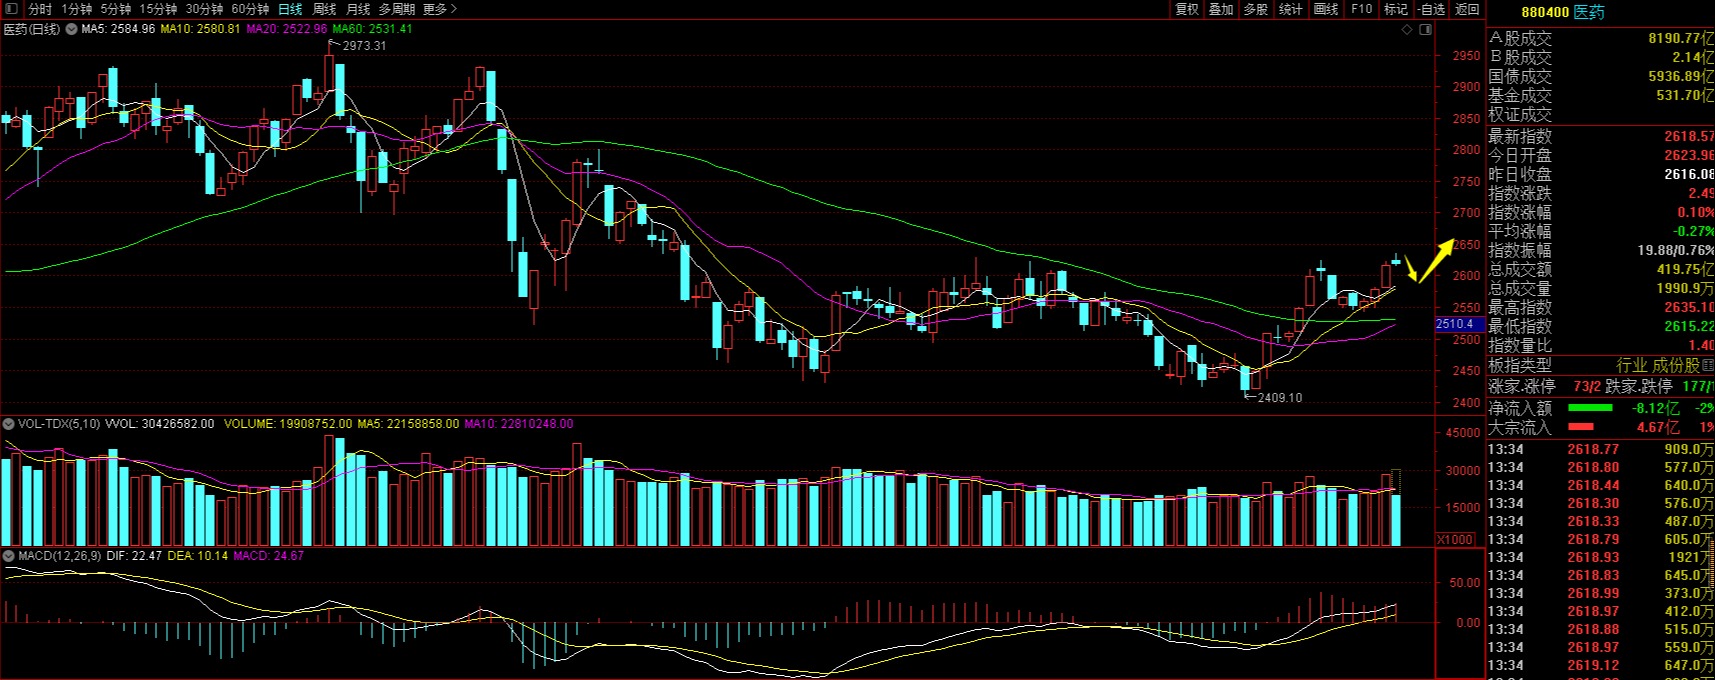Expand the 更多 periods menu
The width and height of the screenshot is (1715, 680).
coord(440,9)
